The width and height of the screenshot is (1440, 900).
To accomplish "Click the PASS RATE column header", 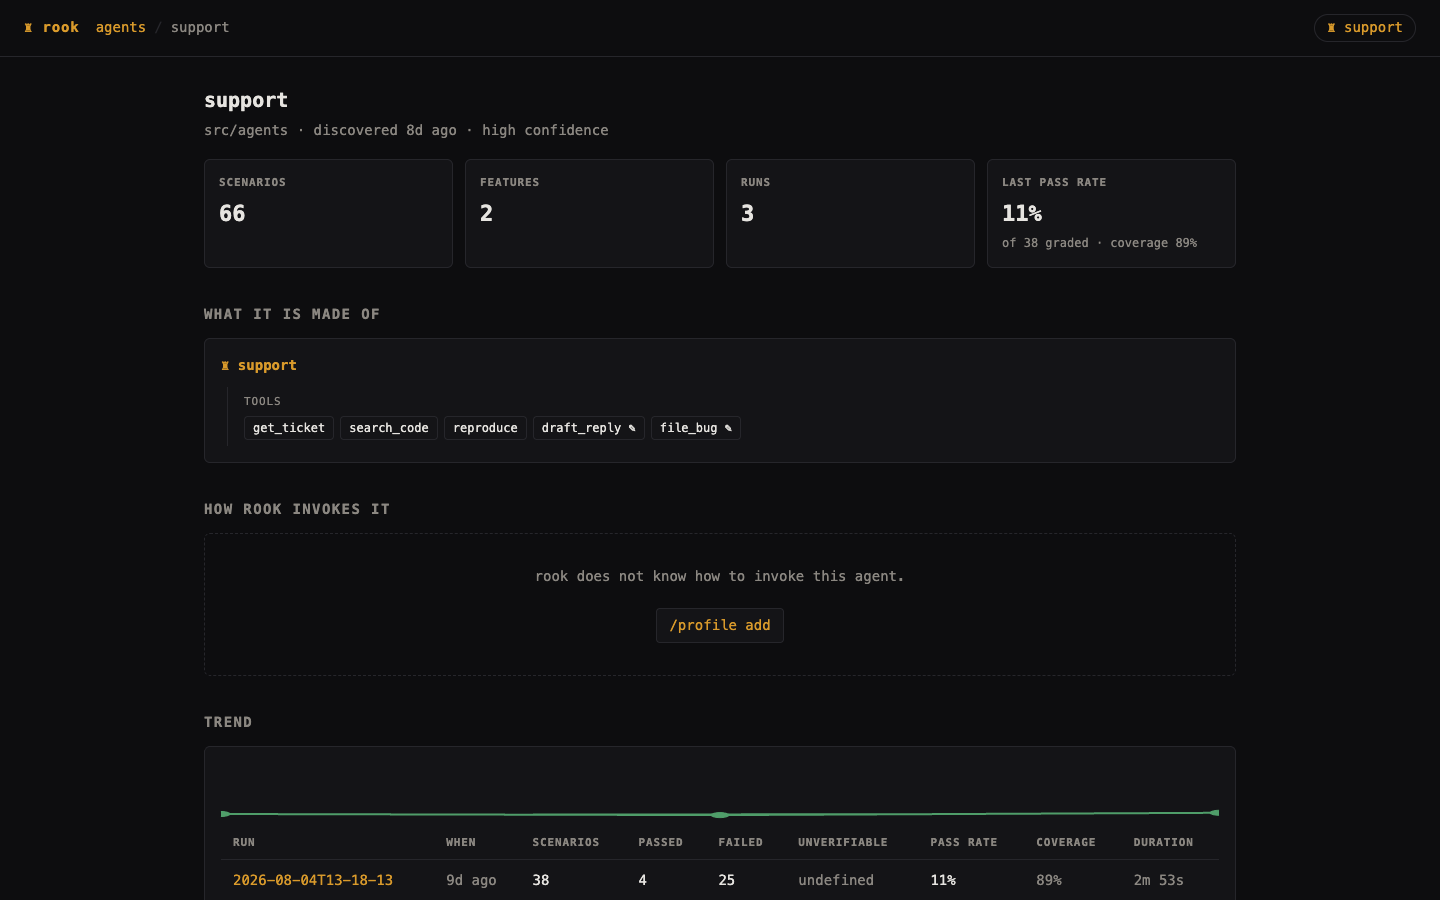I will (964, 842).
